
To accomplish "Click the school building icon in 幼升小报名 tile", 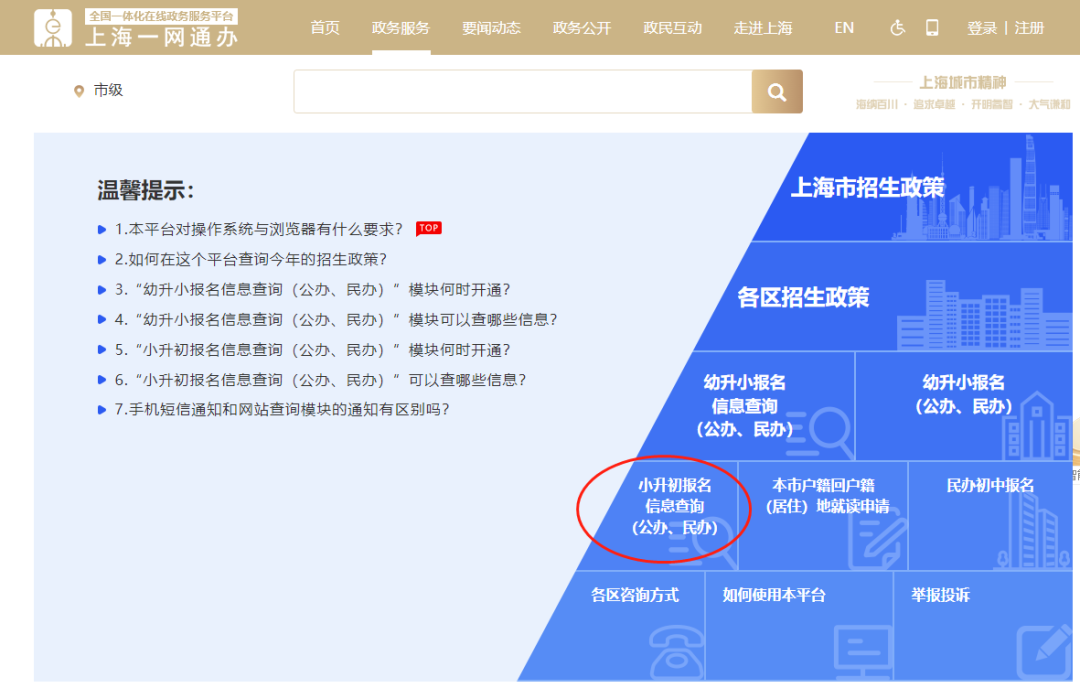I will point(1037,426).
